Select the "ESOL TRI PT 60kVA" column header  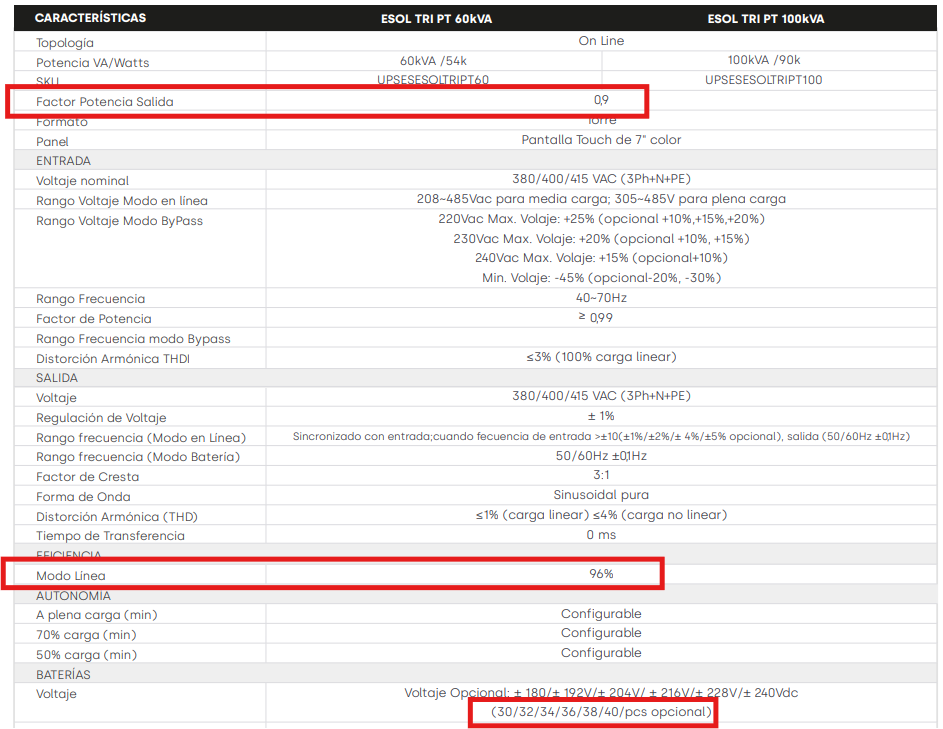point(436,19)
